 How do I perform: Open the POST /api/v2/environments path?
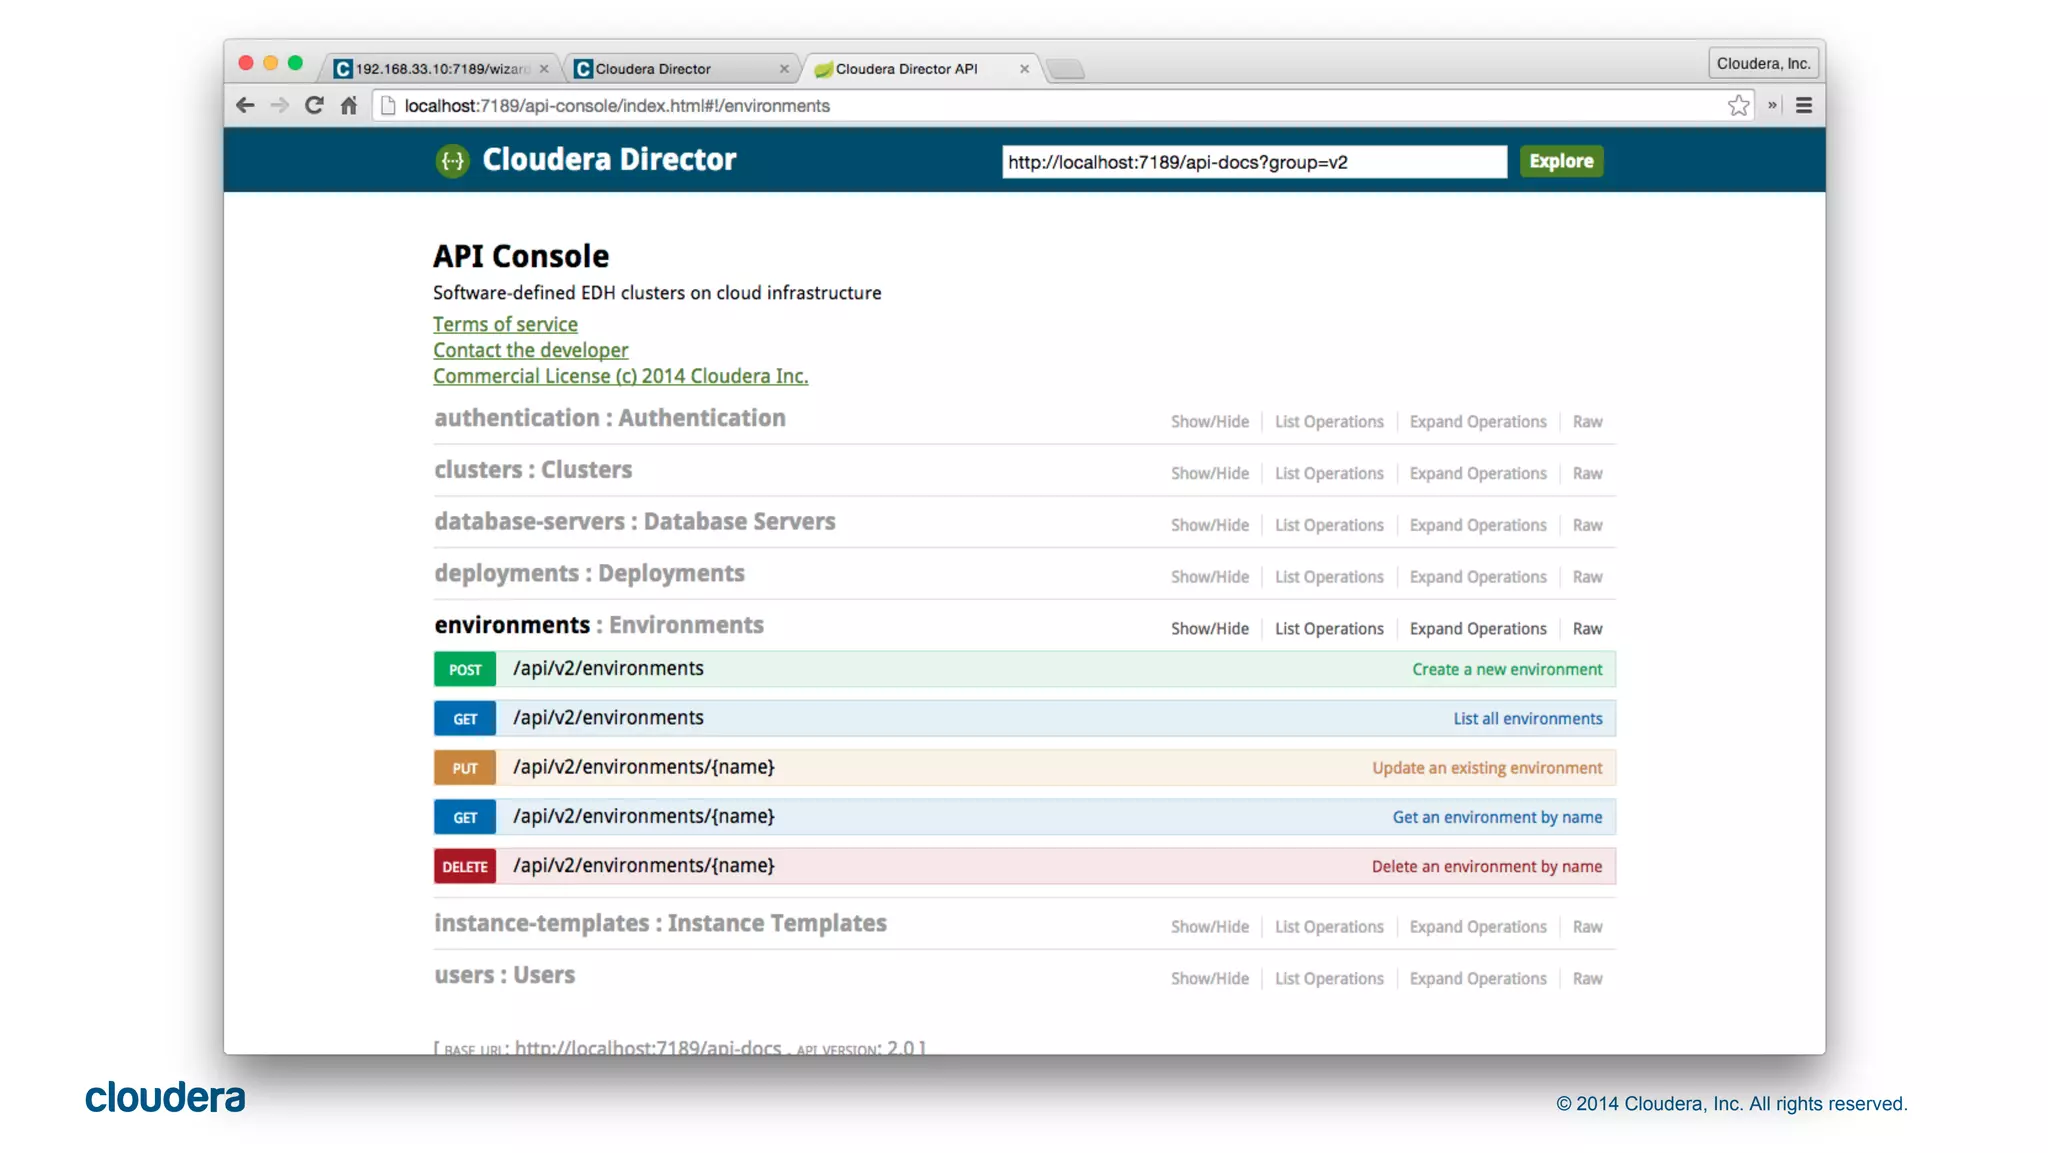608,669
